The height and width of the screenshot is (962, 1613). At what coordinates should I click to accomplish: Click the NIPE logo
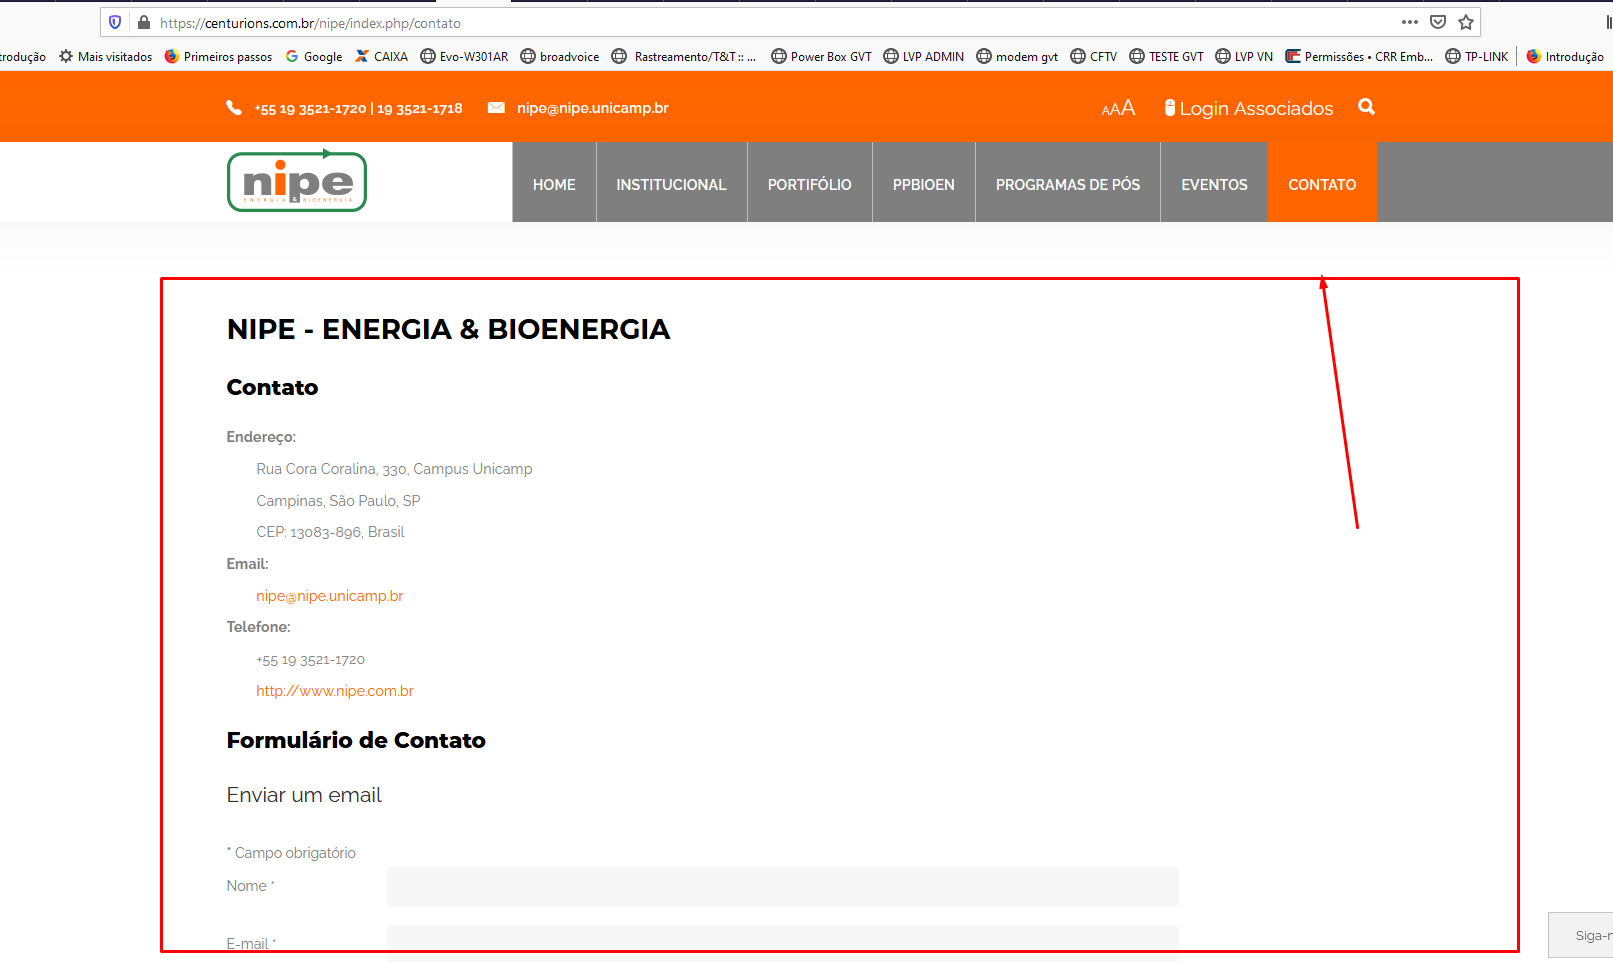297,181
